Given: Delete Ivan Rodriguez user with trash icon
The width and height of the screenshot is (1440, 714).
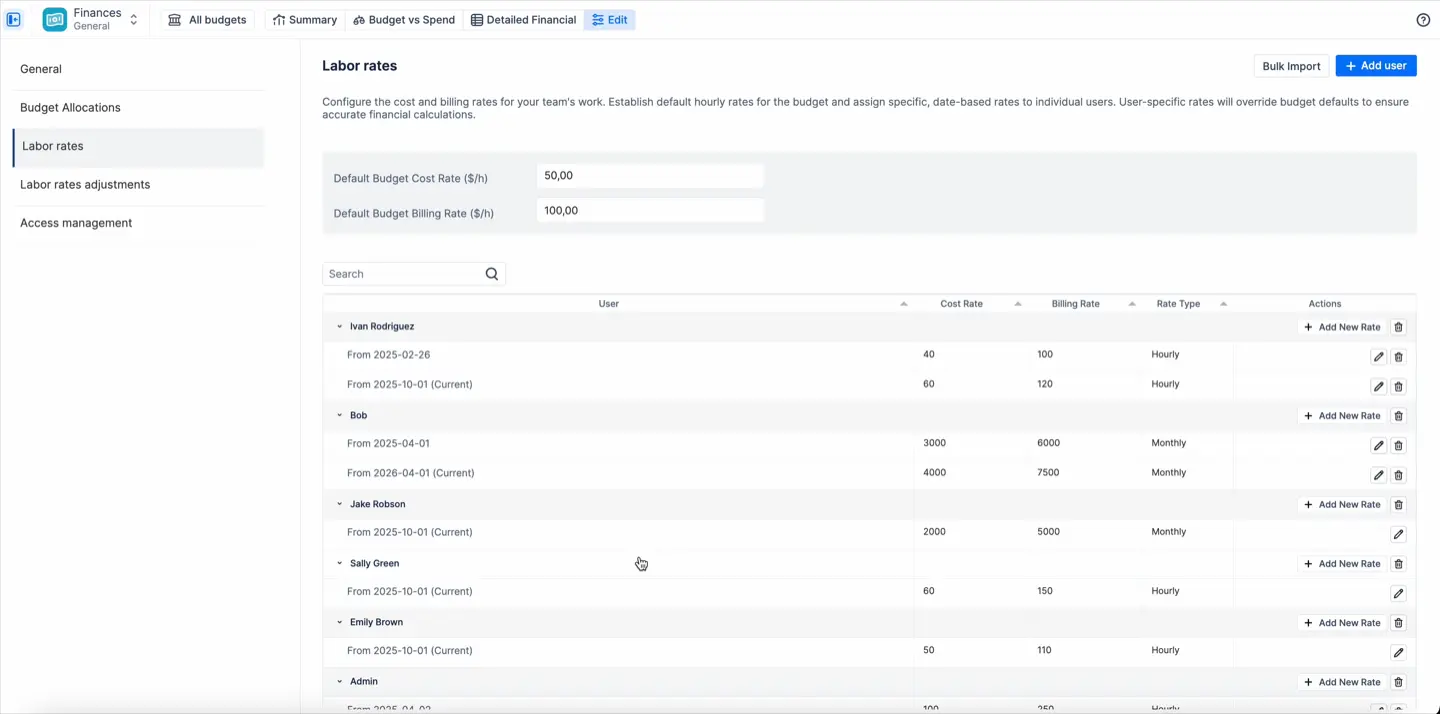Looking at the screenshot, I should (x=1399, y=327).
